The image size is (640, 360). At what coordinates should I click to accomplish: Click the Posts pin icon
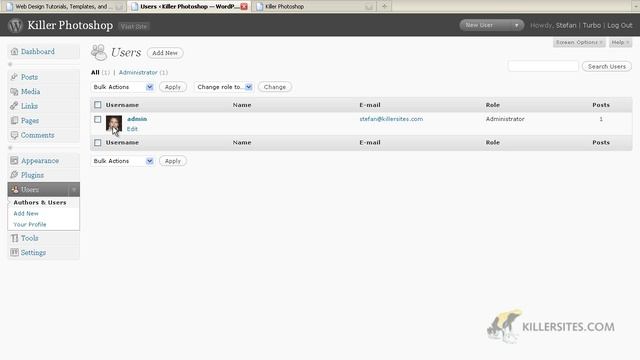tap(14, 77)
